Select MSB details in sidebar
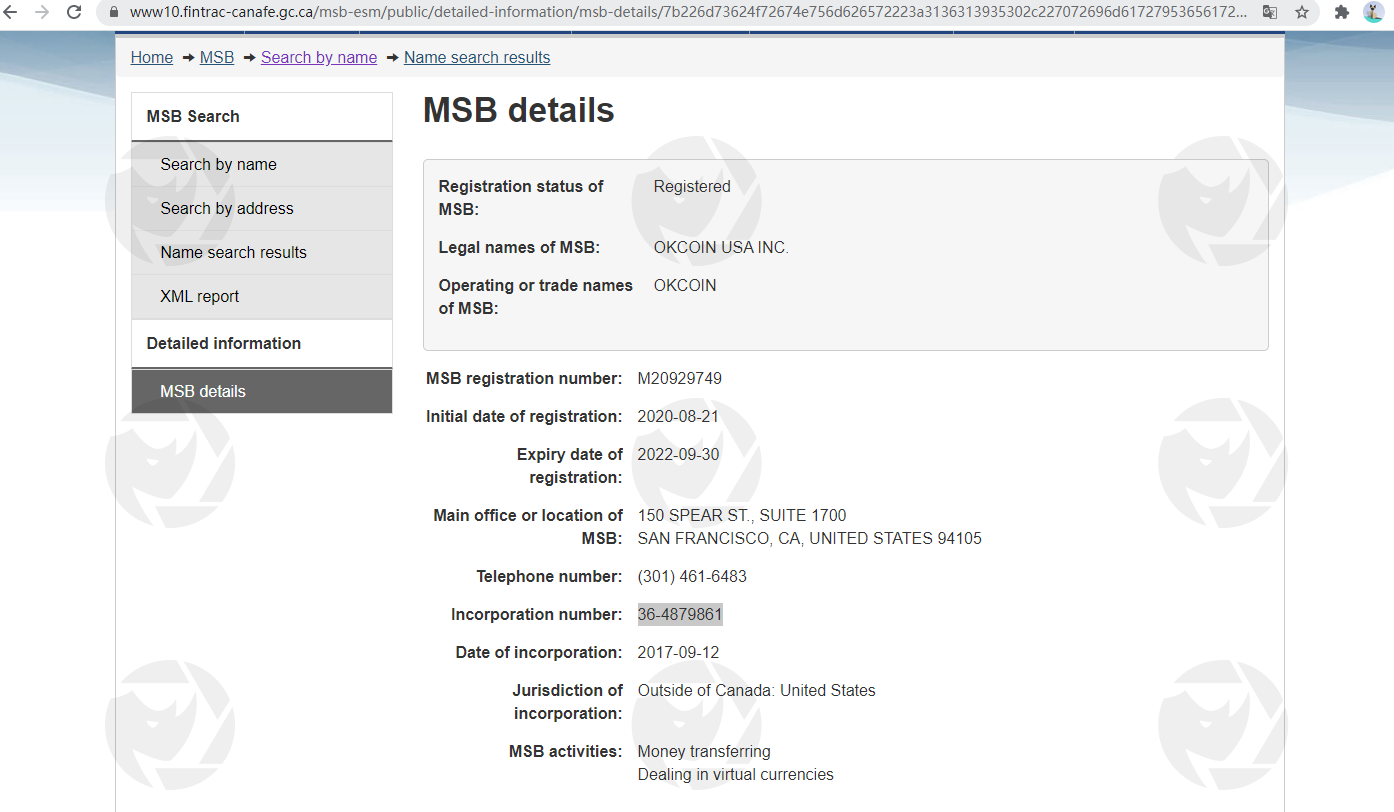 click(203, 391)
